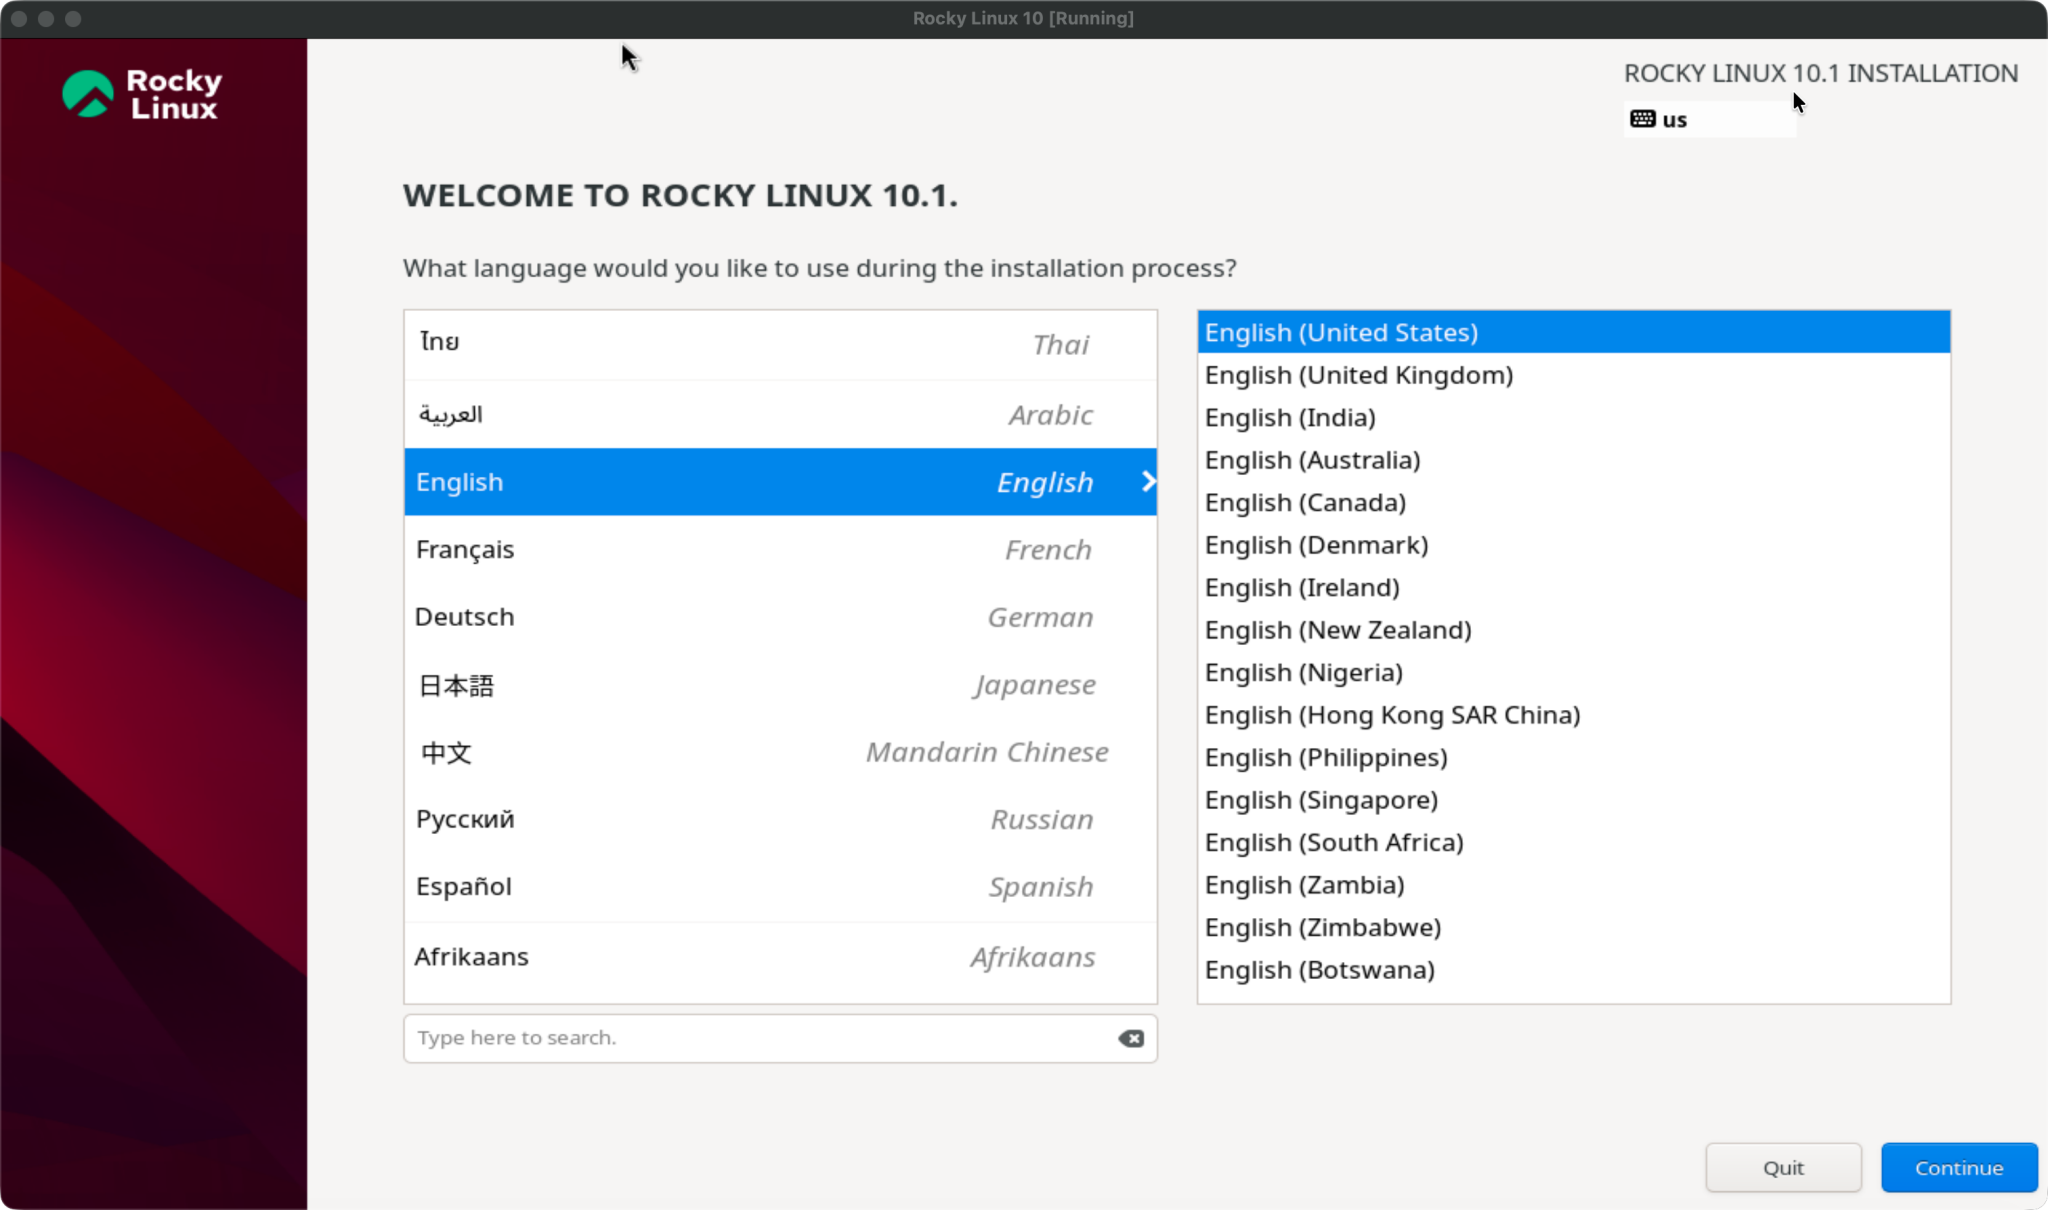2048x1210 pixels.
Task: Choose English (Australia) locale
Action: (x=1574, y=460)
